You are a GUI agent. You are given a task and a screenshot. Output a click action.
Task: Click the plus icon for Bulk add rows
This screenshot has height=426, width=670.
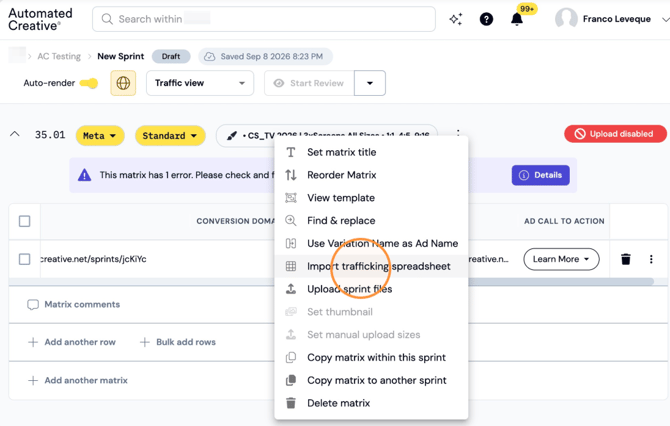coord(144,342)
